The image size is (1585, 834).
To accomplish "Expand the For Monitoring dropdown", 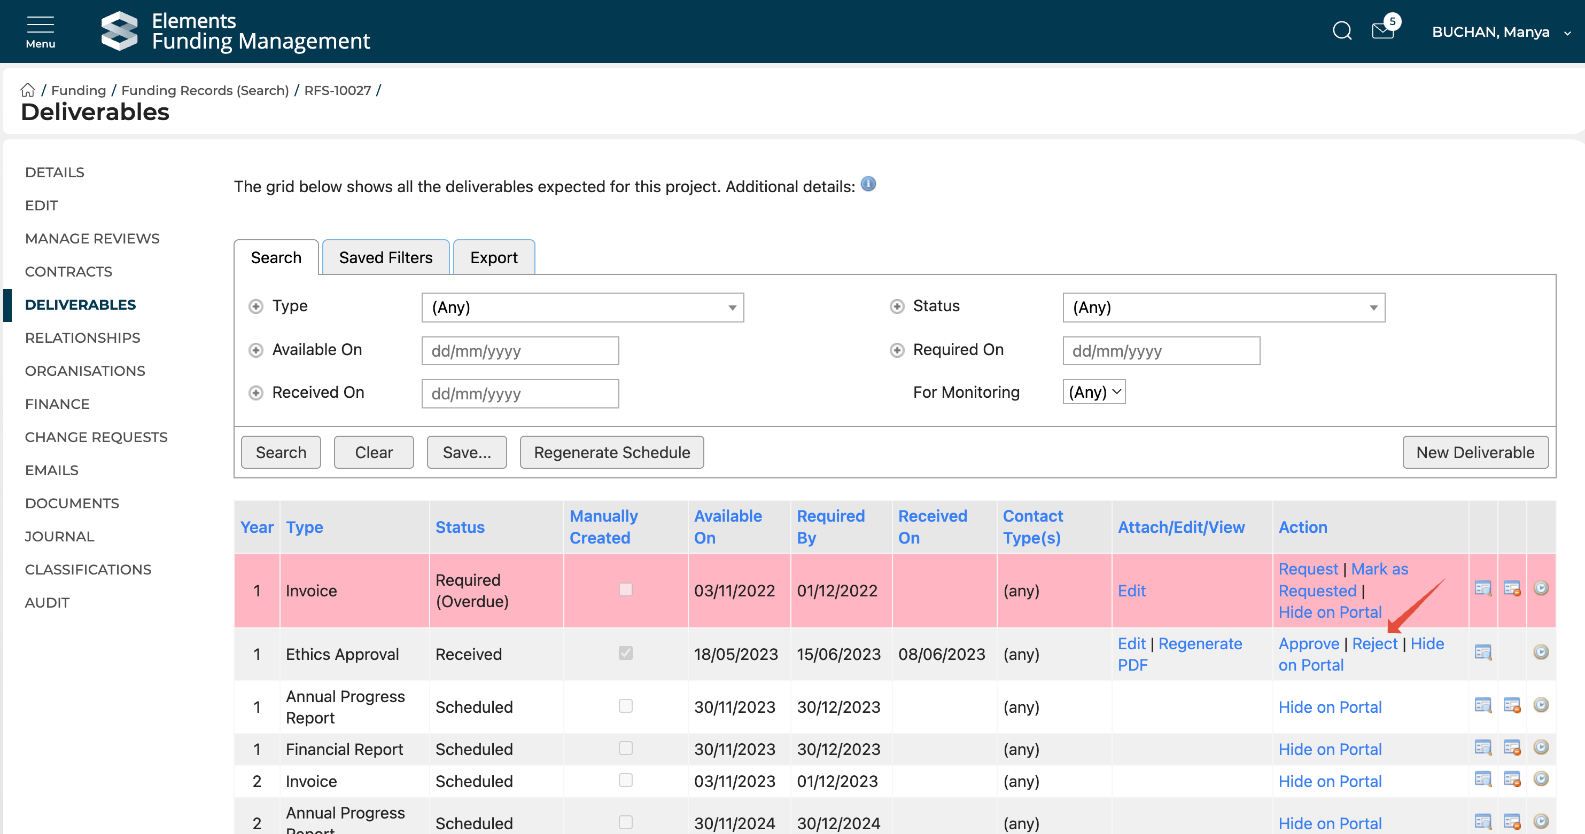I will pos(1094,392).
